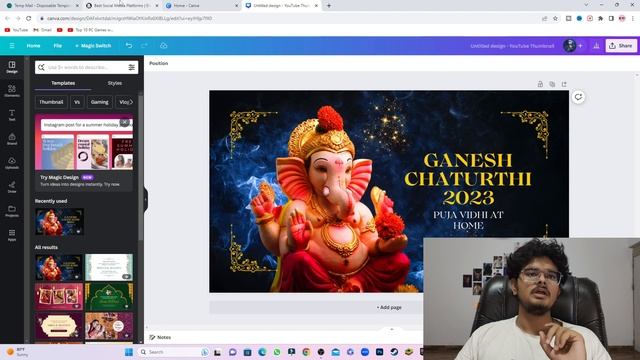
Task: Open Chrome extensions puzzle icon
Action: tap(600, 18)
